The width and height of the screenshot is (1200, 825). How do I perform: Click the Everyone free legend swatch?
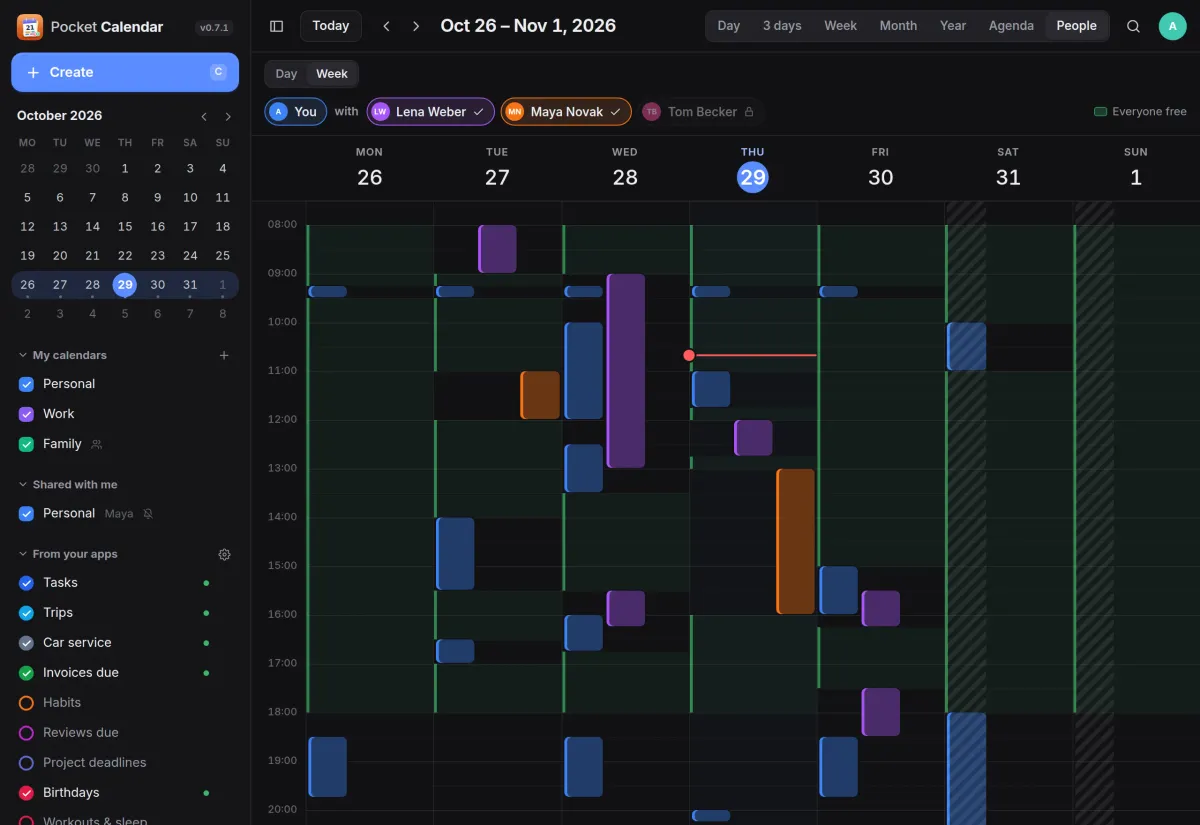pyautogui.click(x=1100, y=112)
